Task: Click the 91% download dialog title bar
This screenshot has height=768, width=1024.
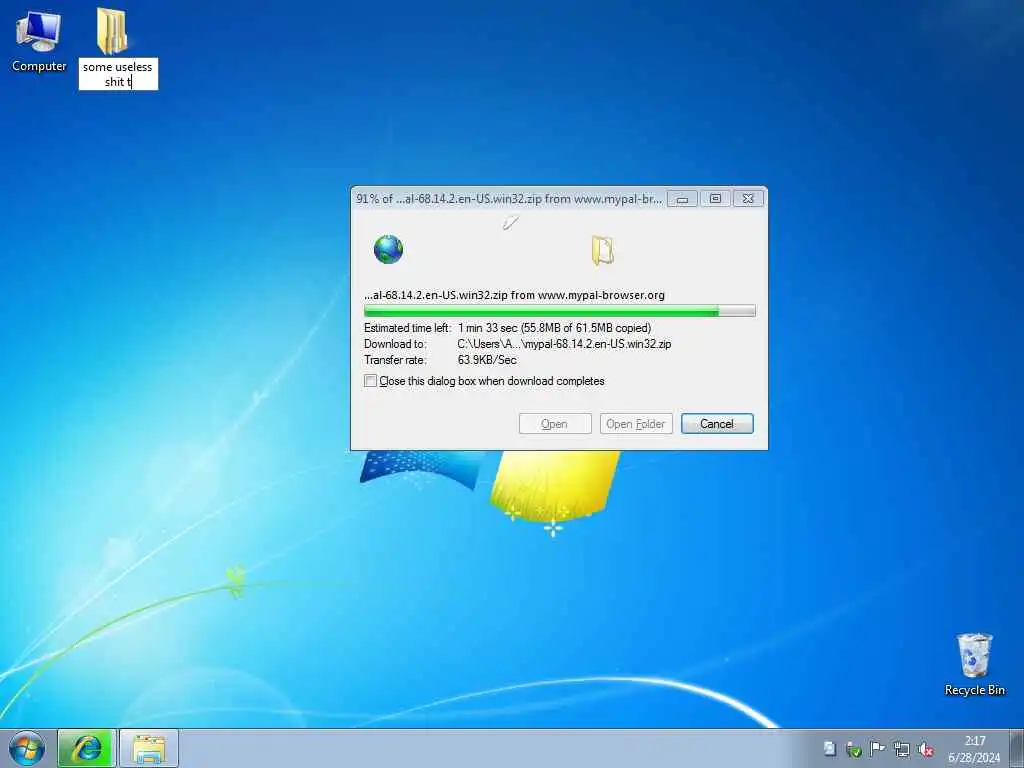Action: [x=509, y=199]
